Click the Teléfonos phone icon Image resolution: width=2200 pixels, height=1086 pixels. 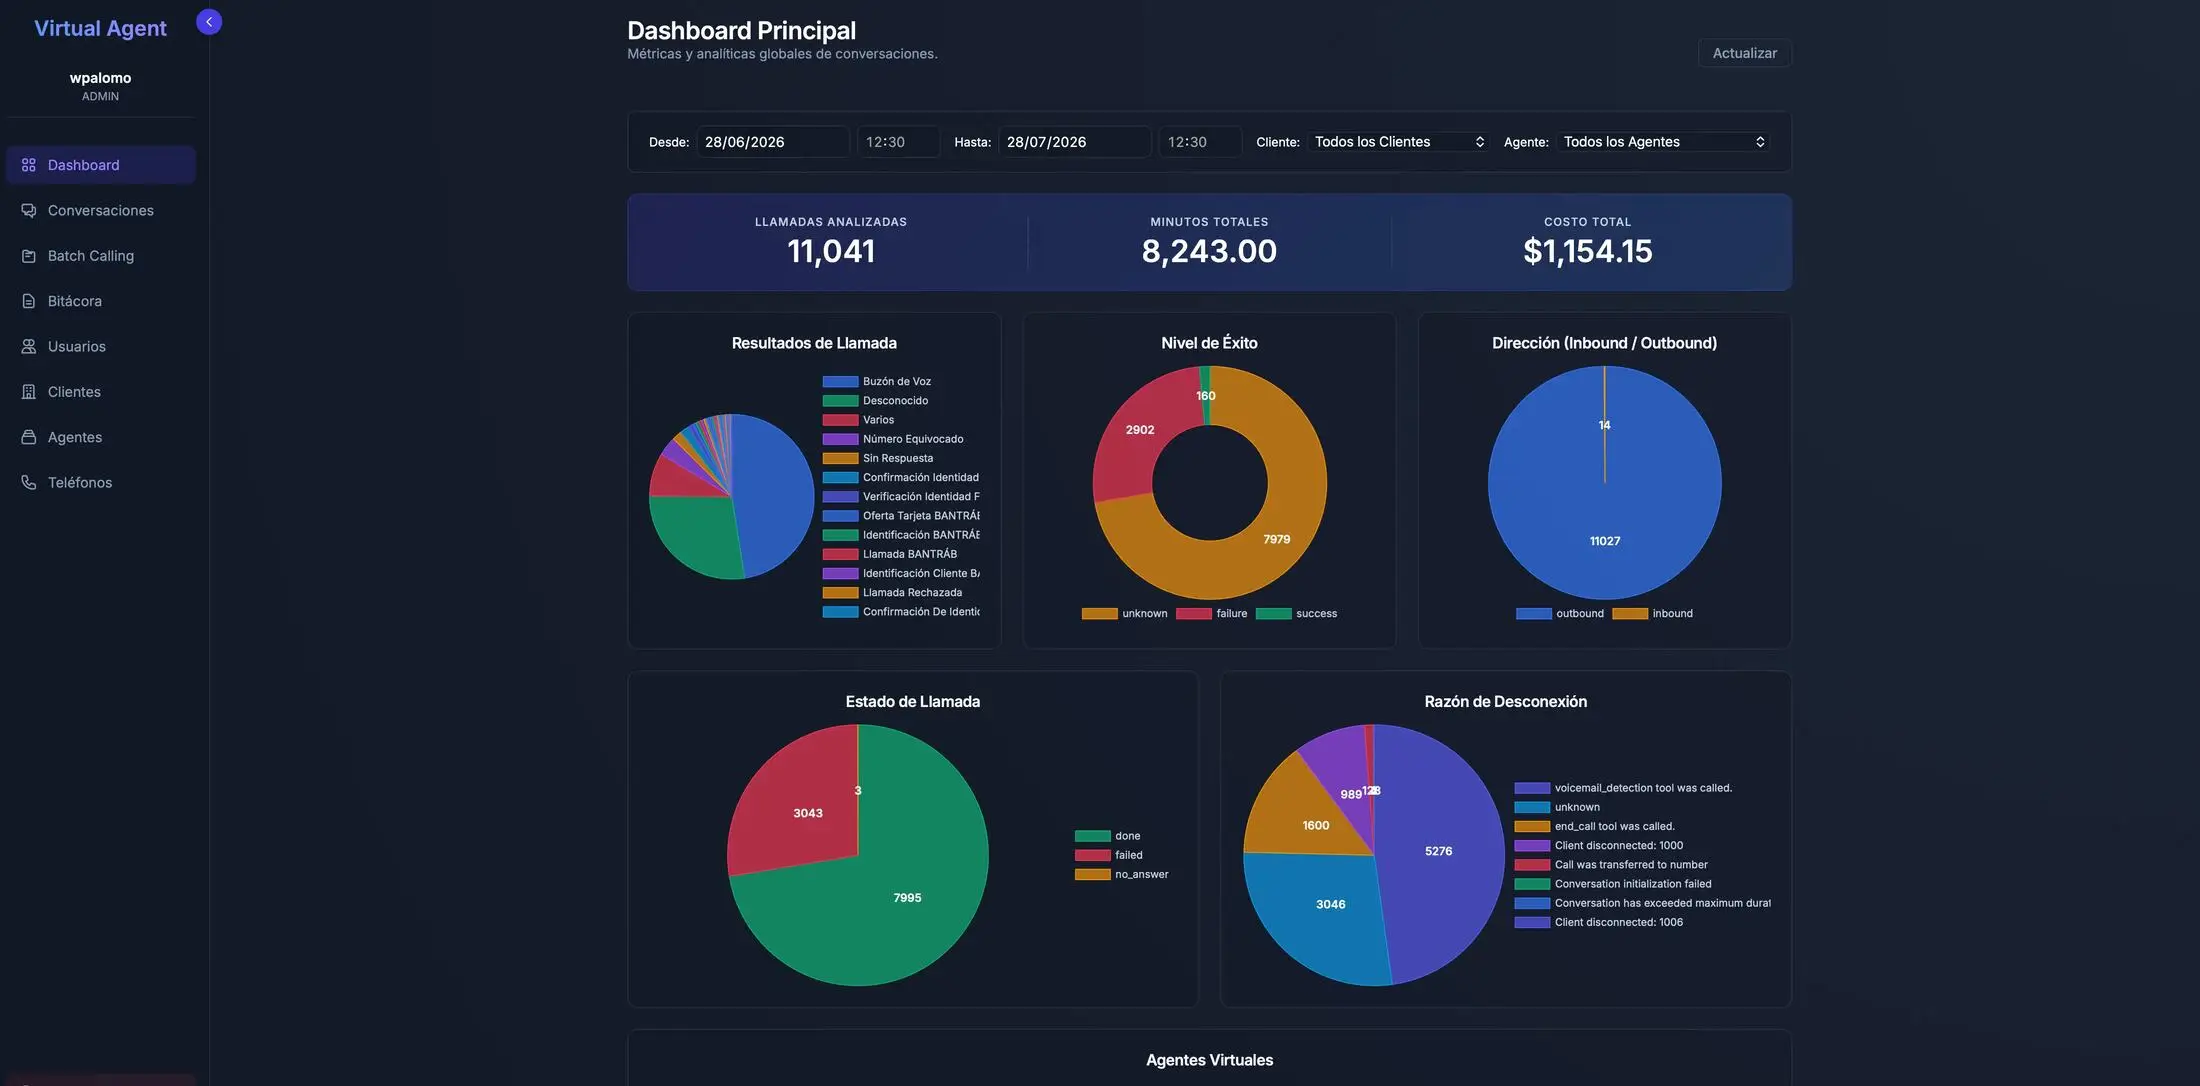coord(29,482)
